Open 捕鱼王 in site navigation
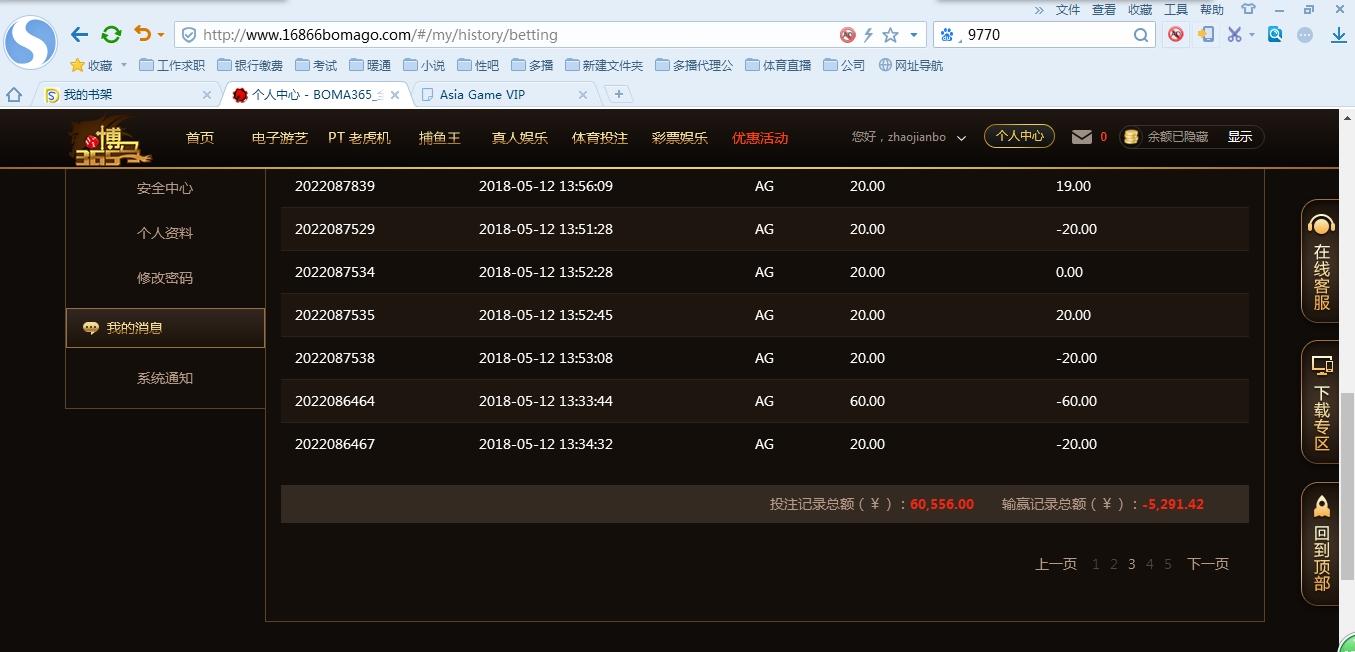Viewport: 1355px width, 652px height. pos(440,138)
